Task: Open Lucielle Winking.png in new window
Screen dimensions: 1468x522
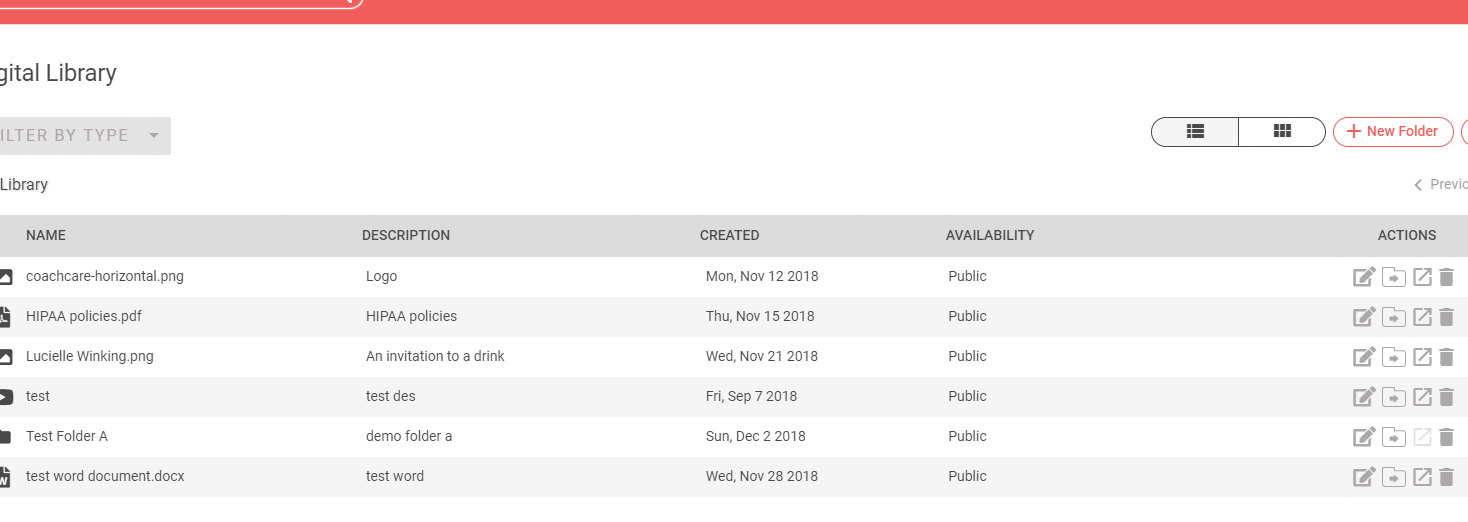Action: coord(1422,357)
